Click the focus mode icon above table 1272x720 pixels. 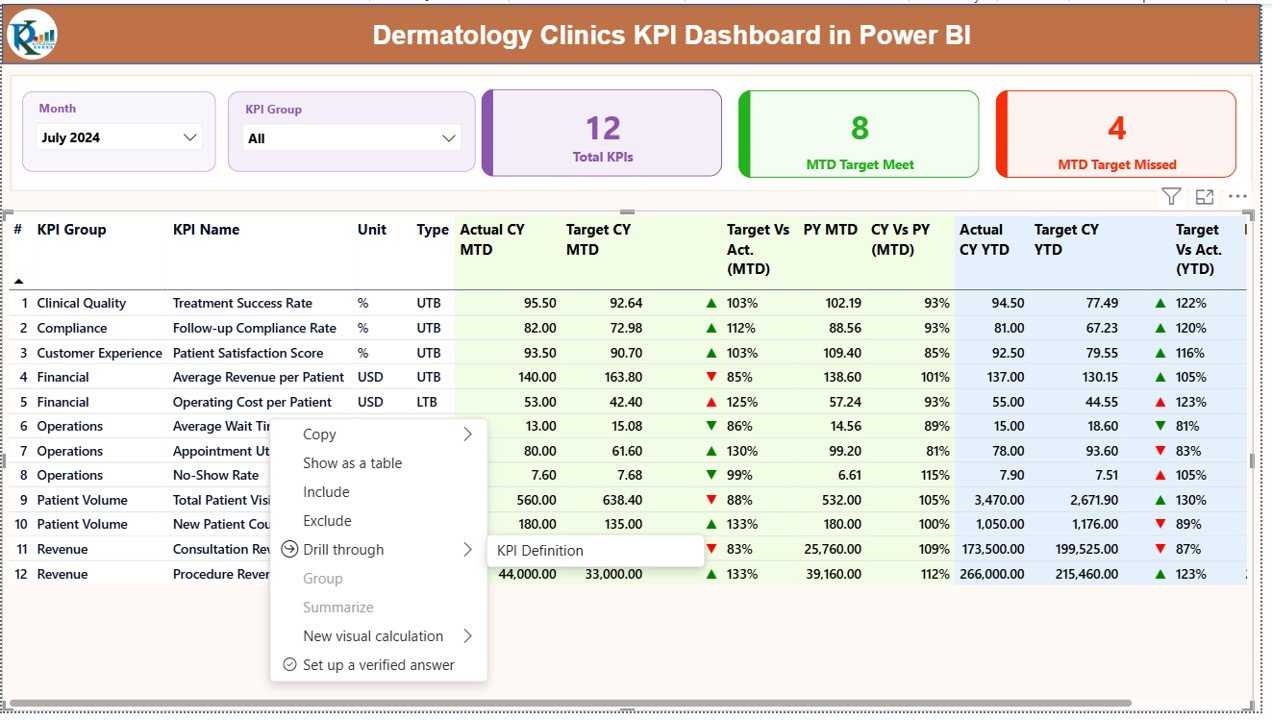point(1204,197)
